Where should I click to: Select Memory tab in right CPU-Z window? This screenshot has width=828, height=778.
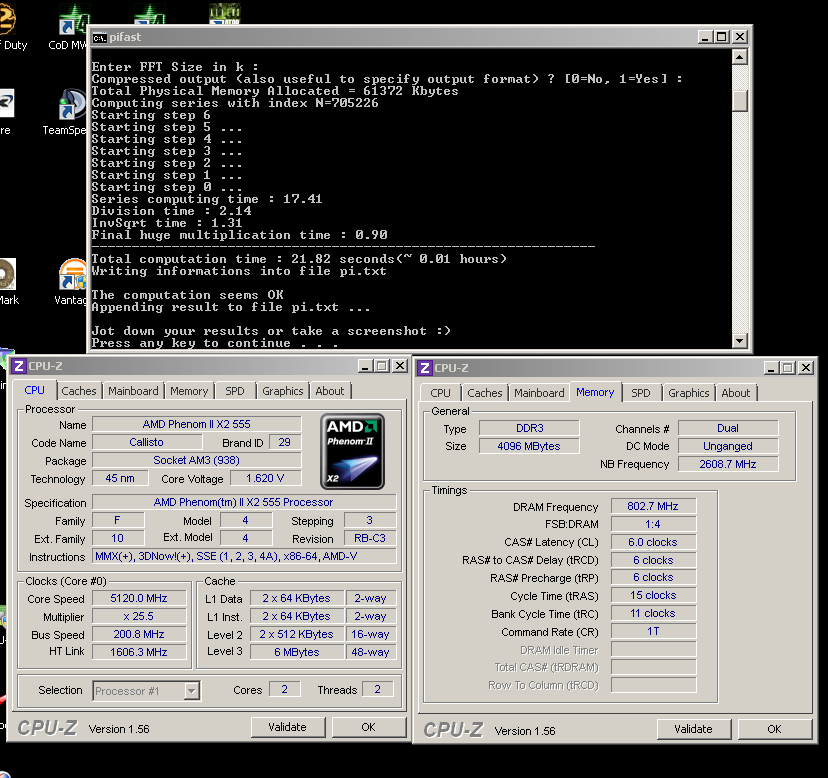[x=595, y=392]
